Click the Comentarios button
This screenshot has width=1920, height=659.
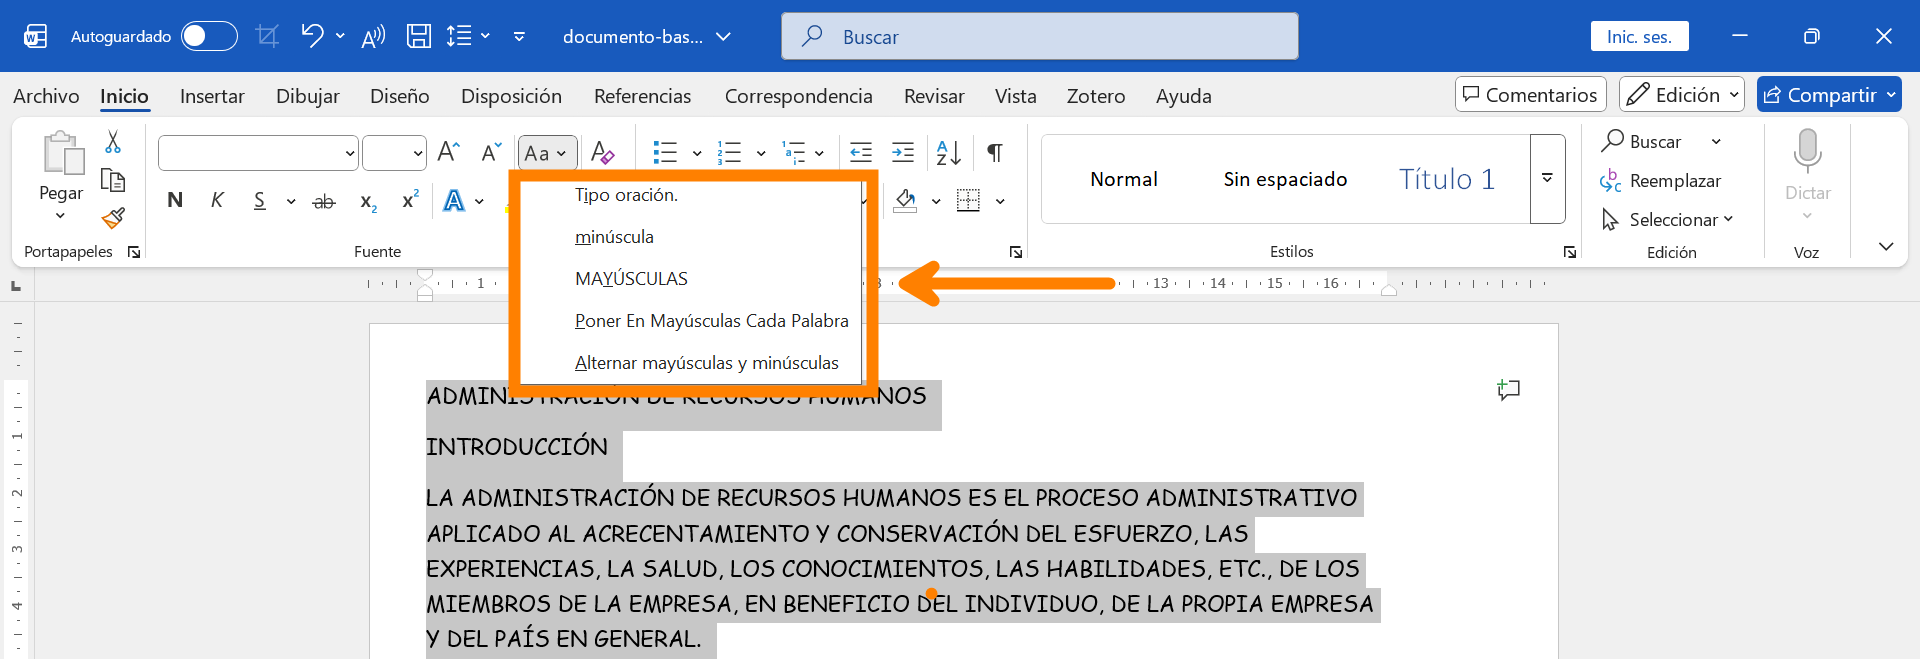(1531, 94)
